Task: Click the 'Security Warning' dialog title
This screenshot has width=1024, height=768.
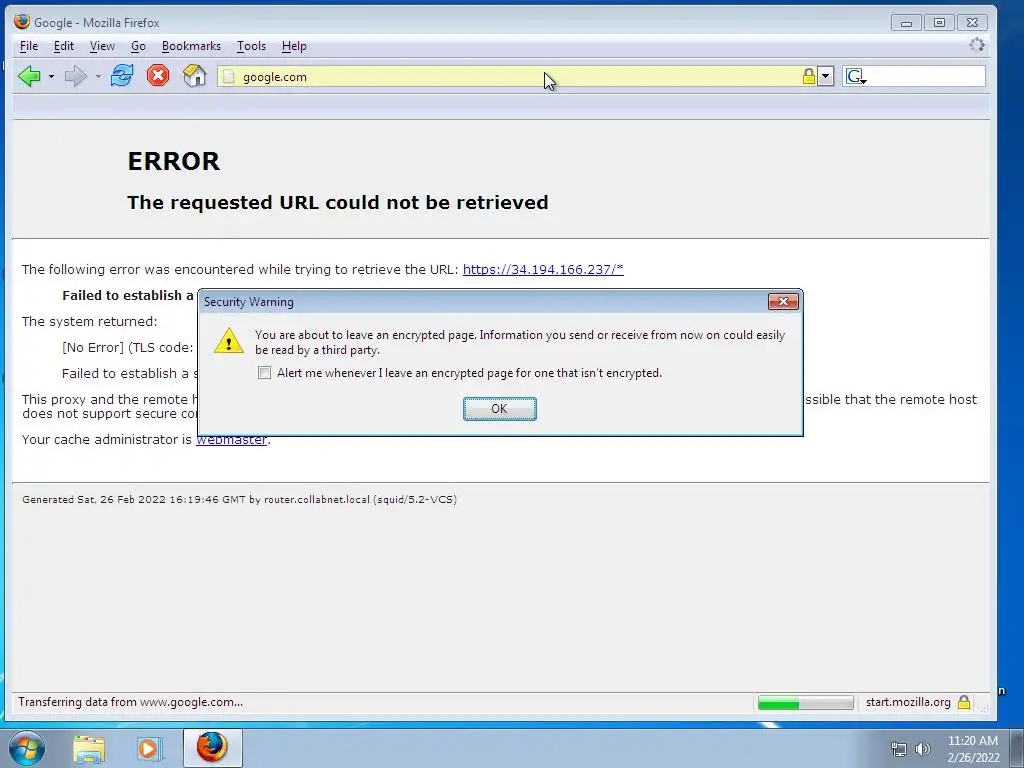Action: pos(249,302)
